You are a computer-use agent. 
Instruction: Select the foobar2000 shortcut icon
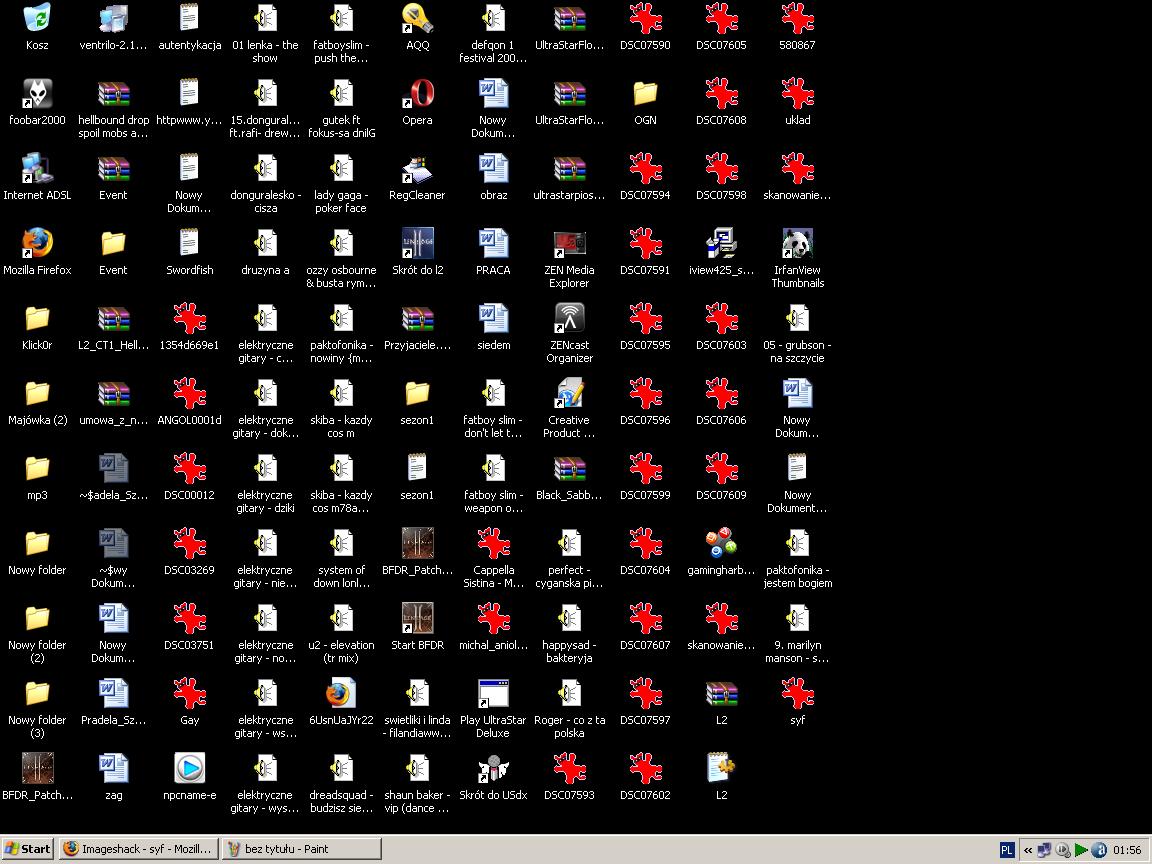click(x=37, y=94)
